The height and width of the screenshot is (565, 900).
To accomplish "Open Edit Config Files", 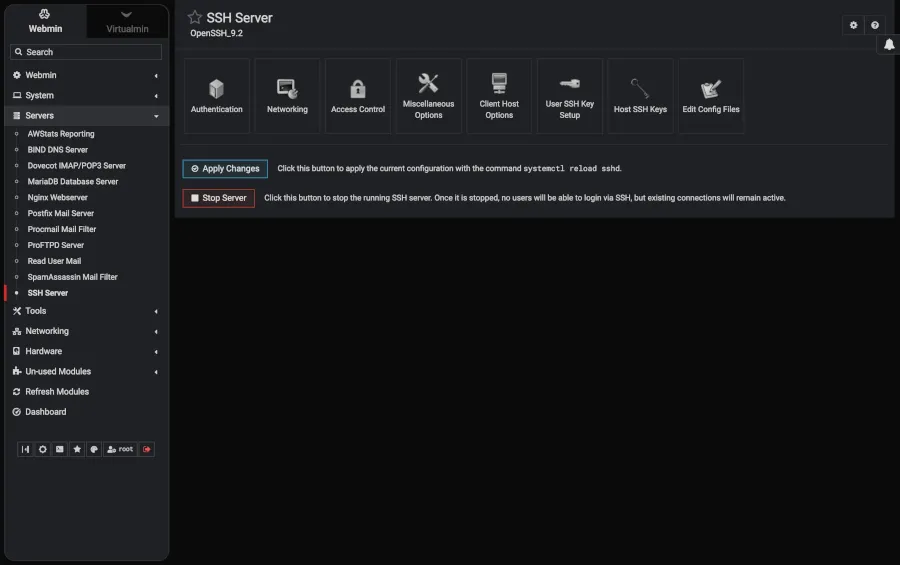I will (710, 96).
